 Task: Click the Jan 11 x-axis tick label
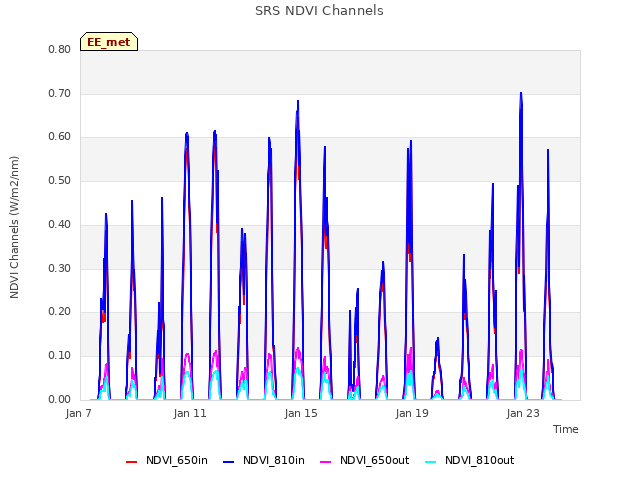pyautogui.click(x=190, y=413)
